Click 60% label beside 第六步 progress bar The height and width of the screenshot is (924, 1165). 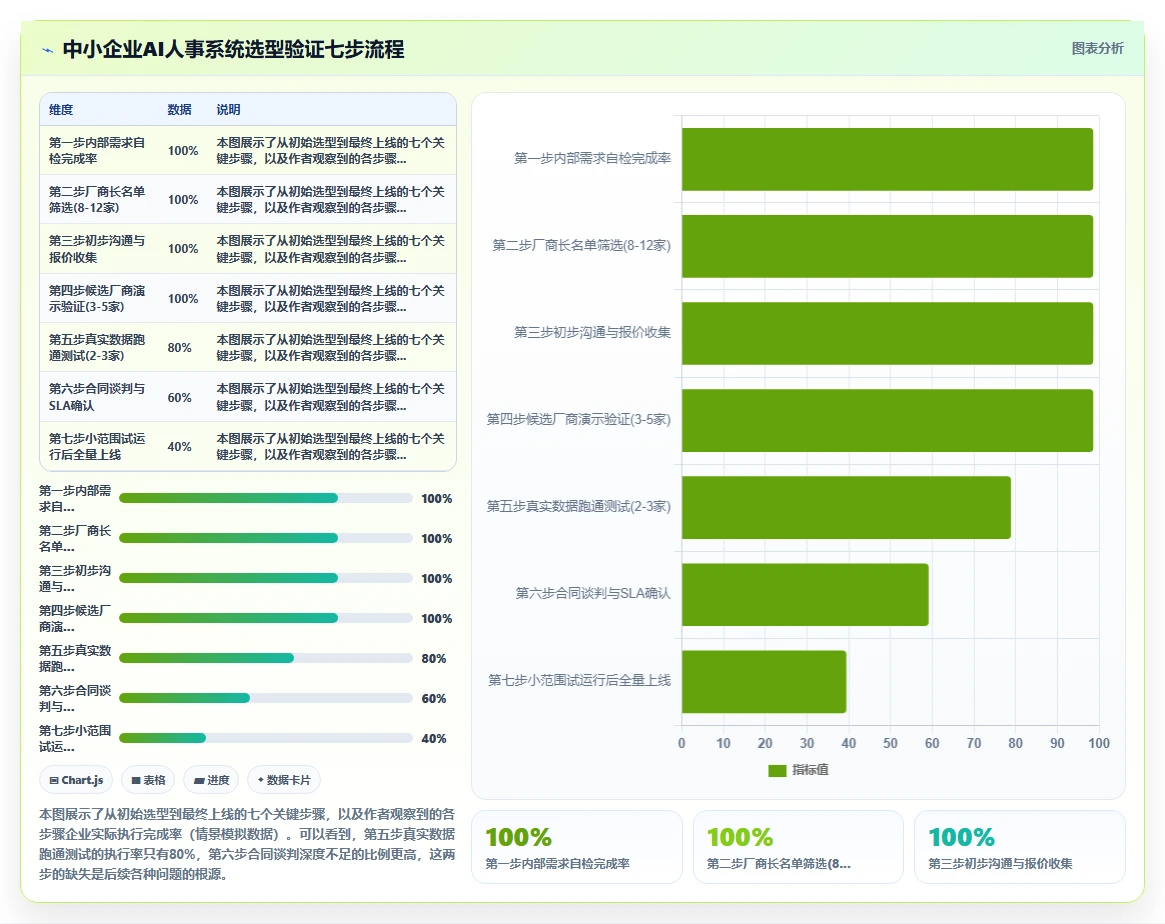point(434,699)
